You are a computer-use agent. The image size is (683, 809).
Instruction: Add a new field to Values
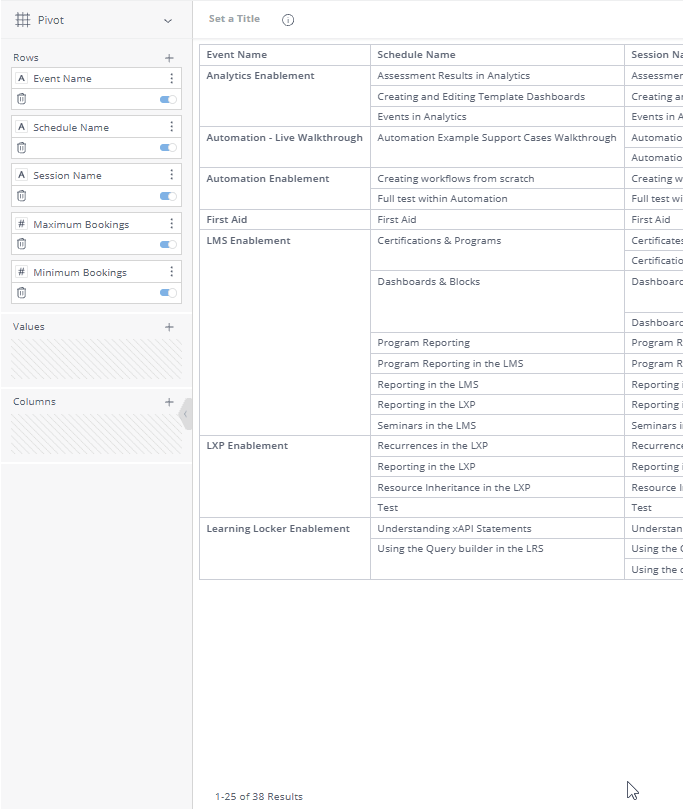[169, 327]
